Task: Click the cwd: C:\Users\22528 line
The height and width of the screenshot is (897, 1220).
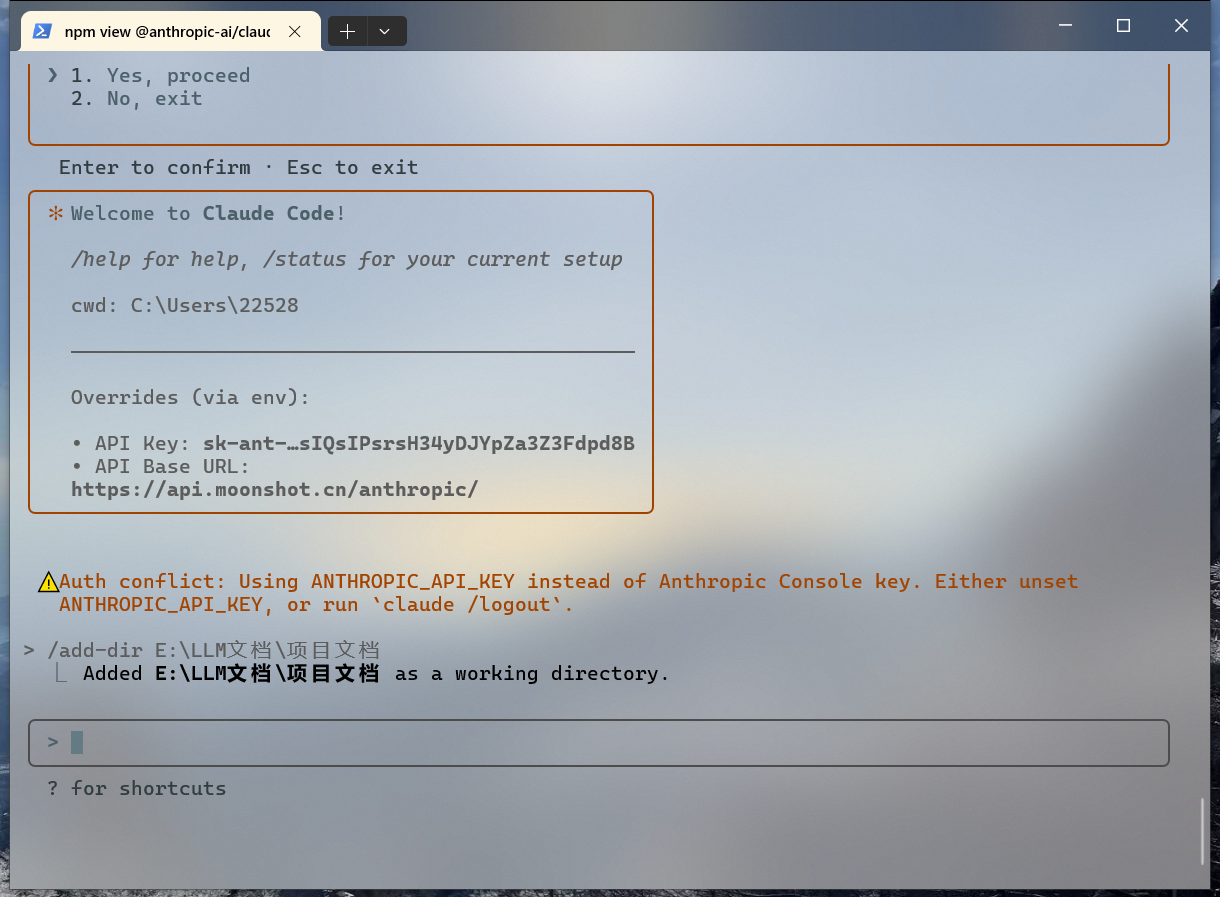Action: (x=185, y=305)
